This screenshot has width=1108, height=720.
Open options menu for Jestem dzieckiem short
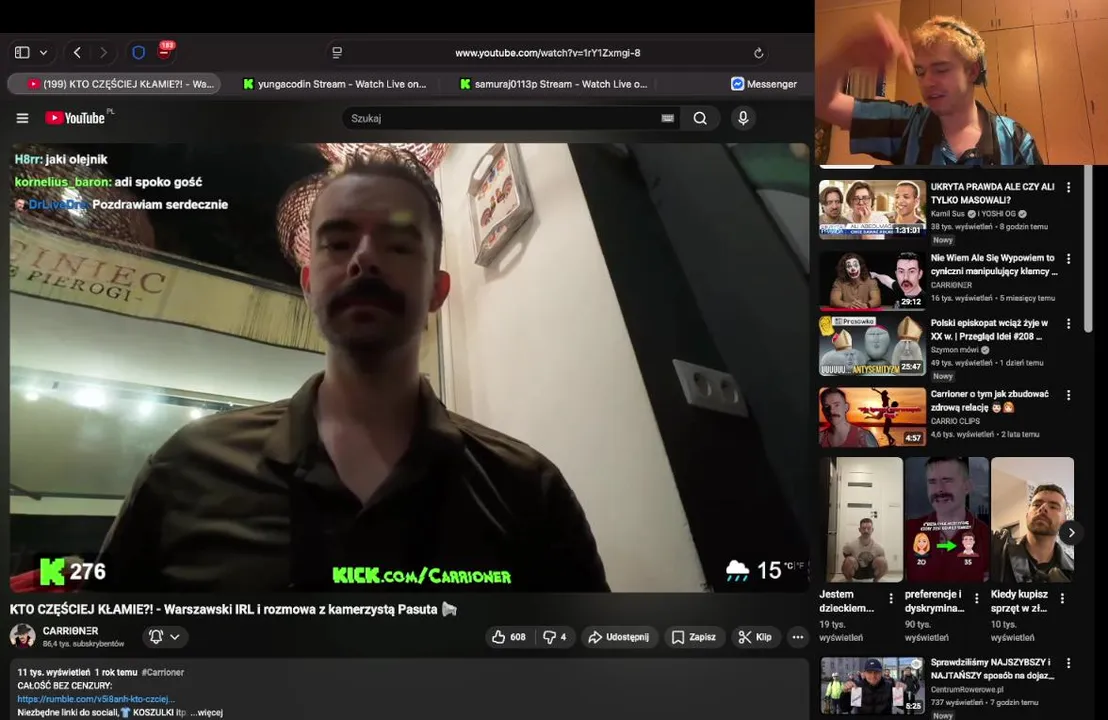(890, 598)
